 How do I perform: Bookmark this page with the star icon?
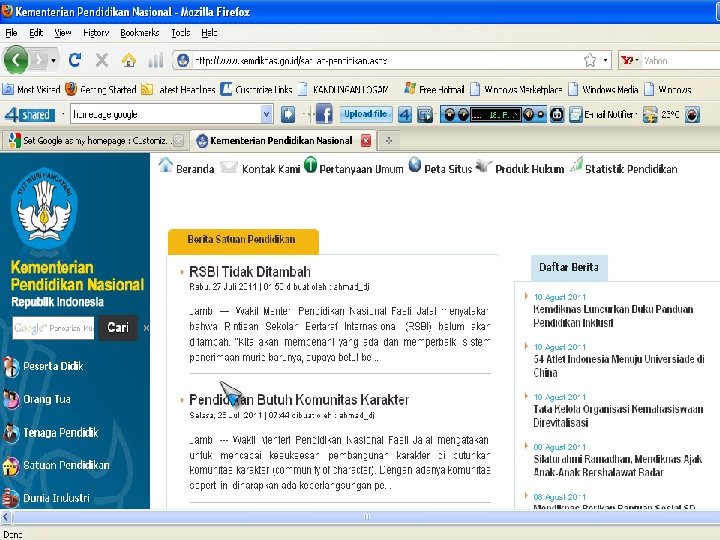point(590,60)
